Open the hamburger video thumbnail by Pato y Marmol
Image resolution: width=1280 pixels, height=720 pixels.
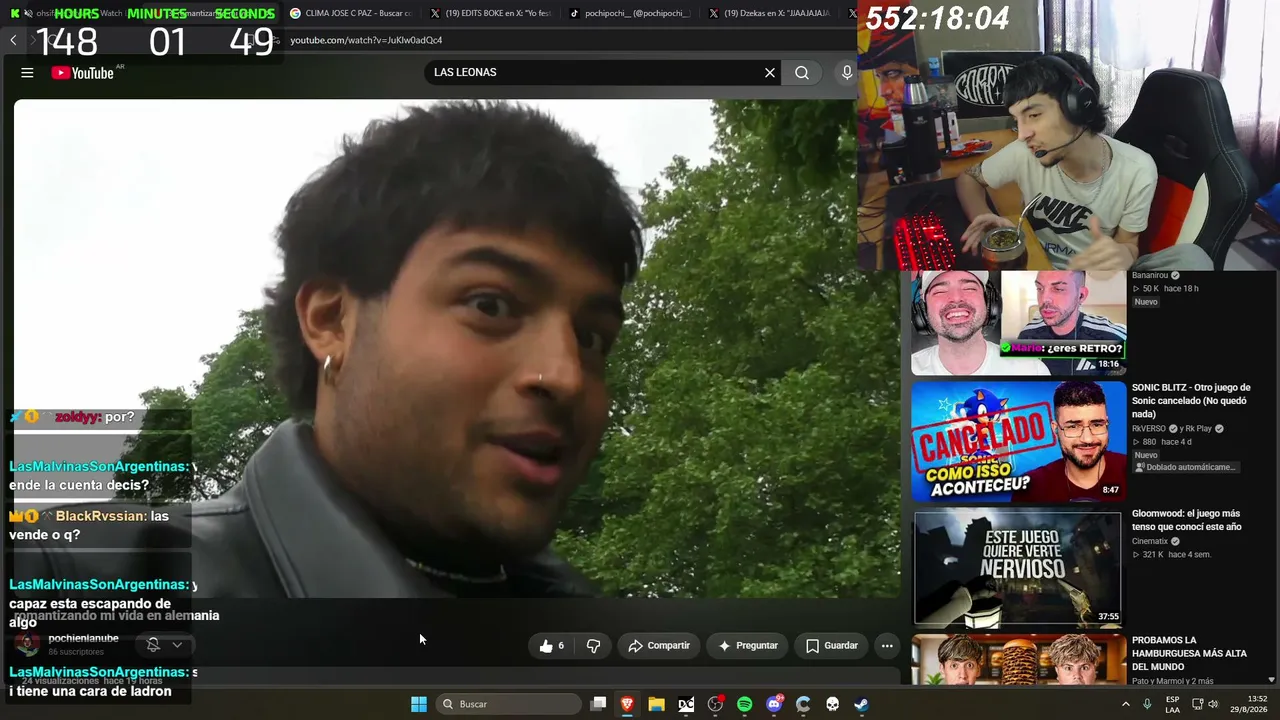point(1018,660)
